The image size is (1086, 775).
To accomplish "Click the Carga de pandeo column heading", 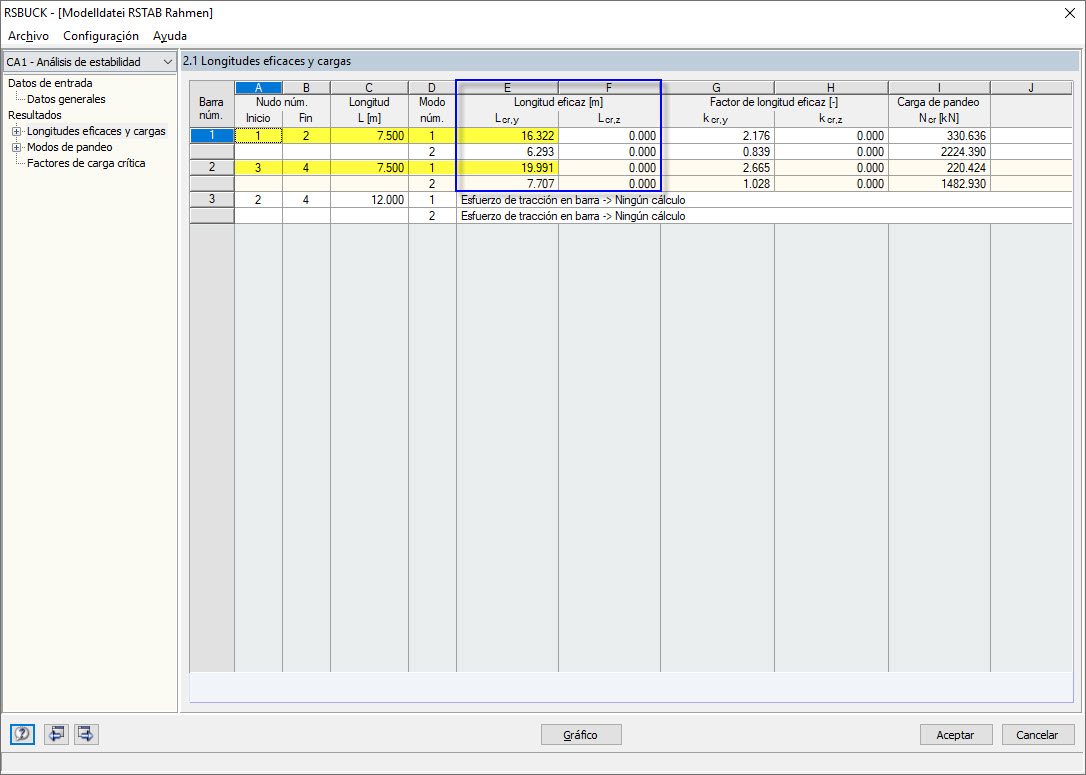I will (x=938, y=102).
